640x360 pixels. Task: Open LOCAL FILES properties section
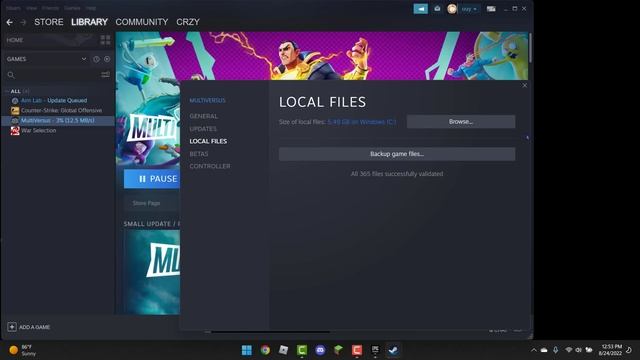[x=208, y=141]
